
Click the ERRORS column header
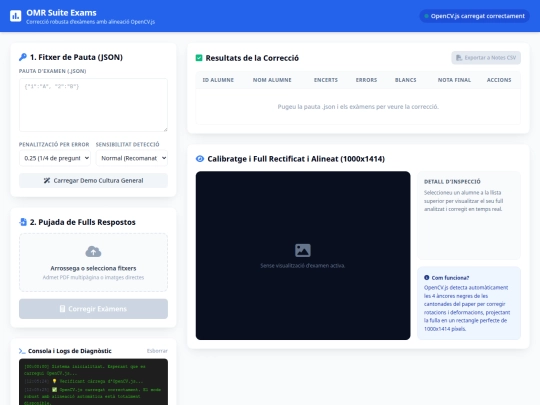coord(366,80)
